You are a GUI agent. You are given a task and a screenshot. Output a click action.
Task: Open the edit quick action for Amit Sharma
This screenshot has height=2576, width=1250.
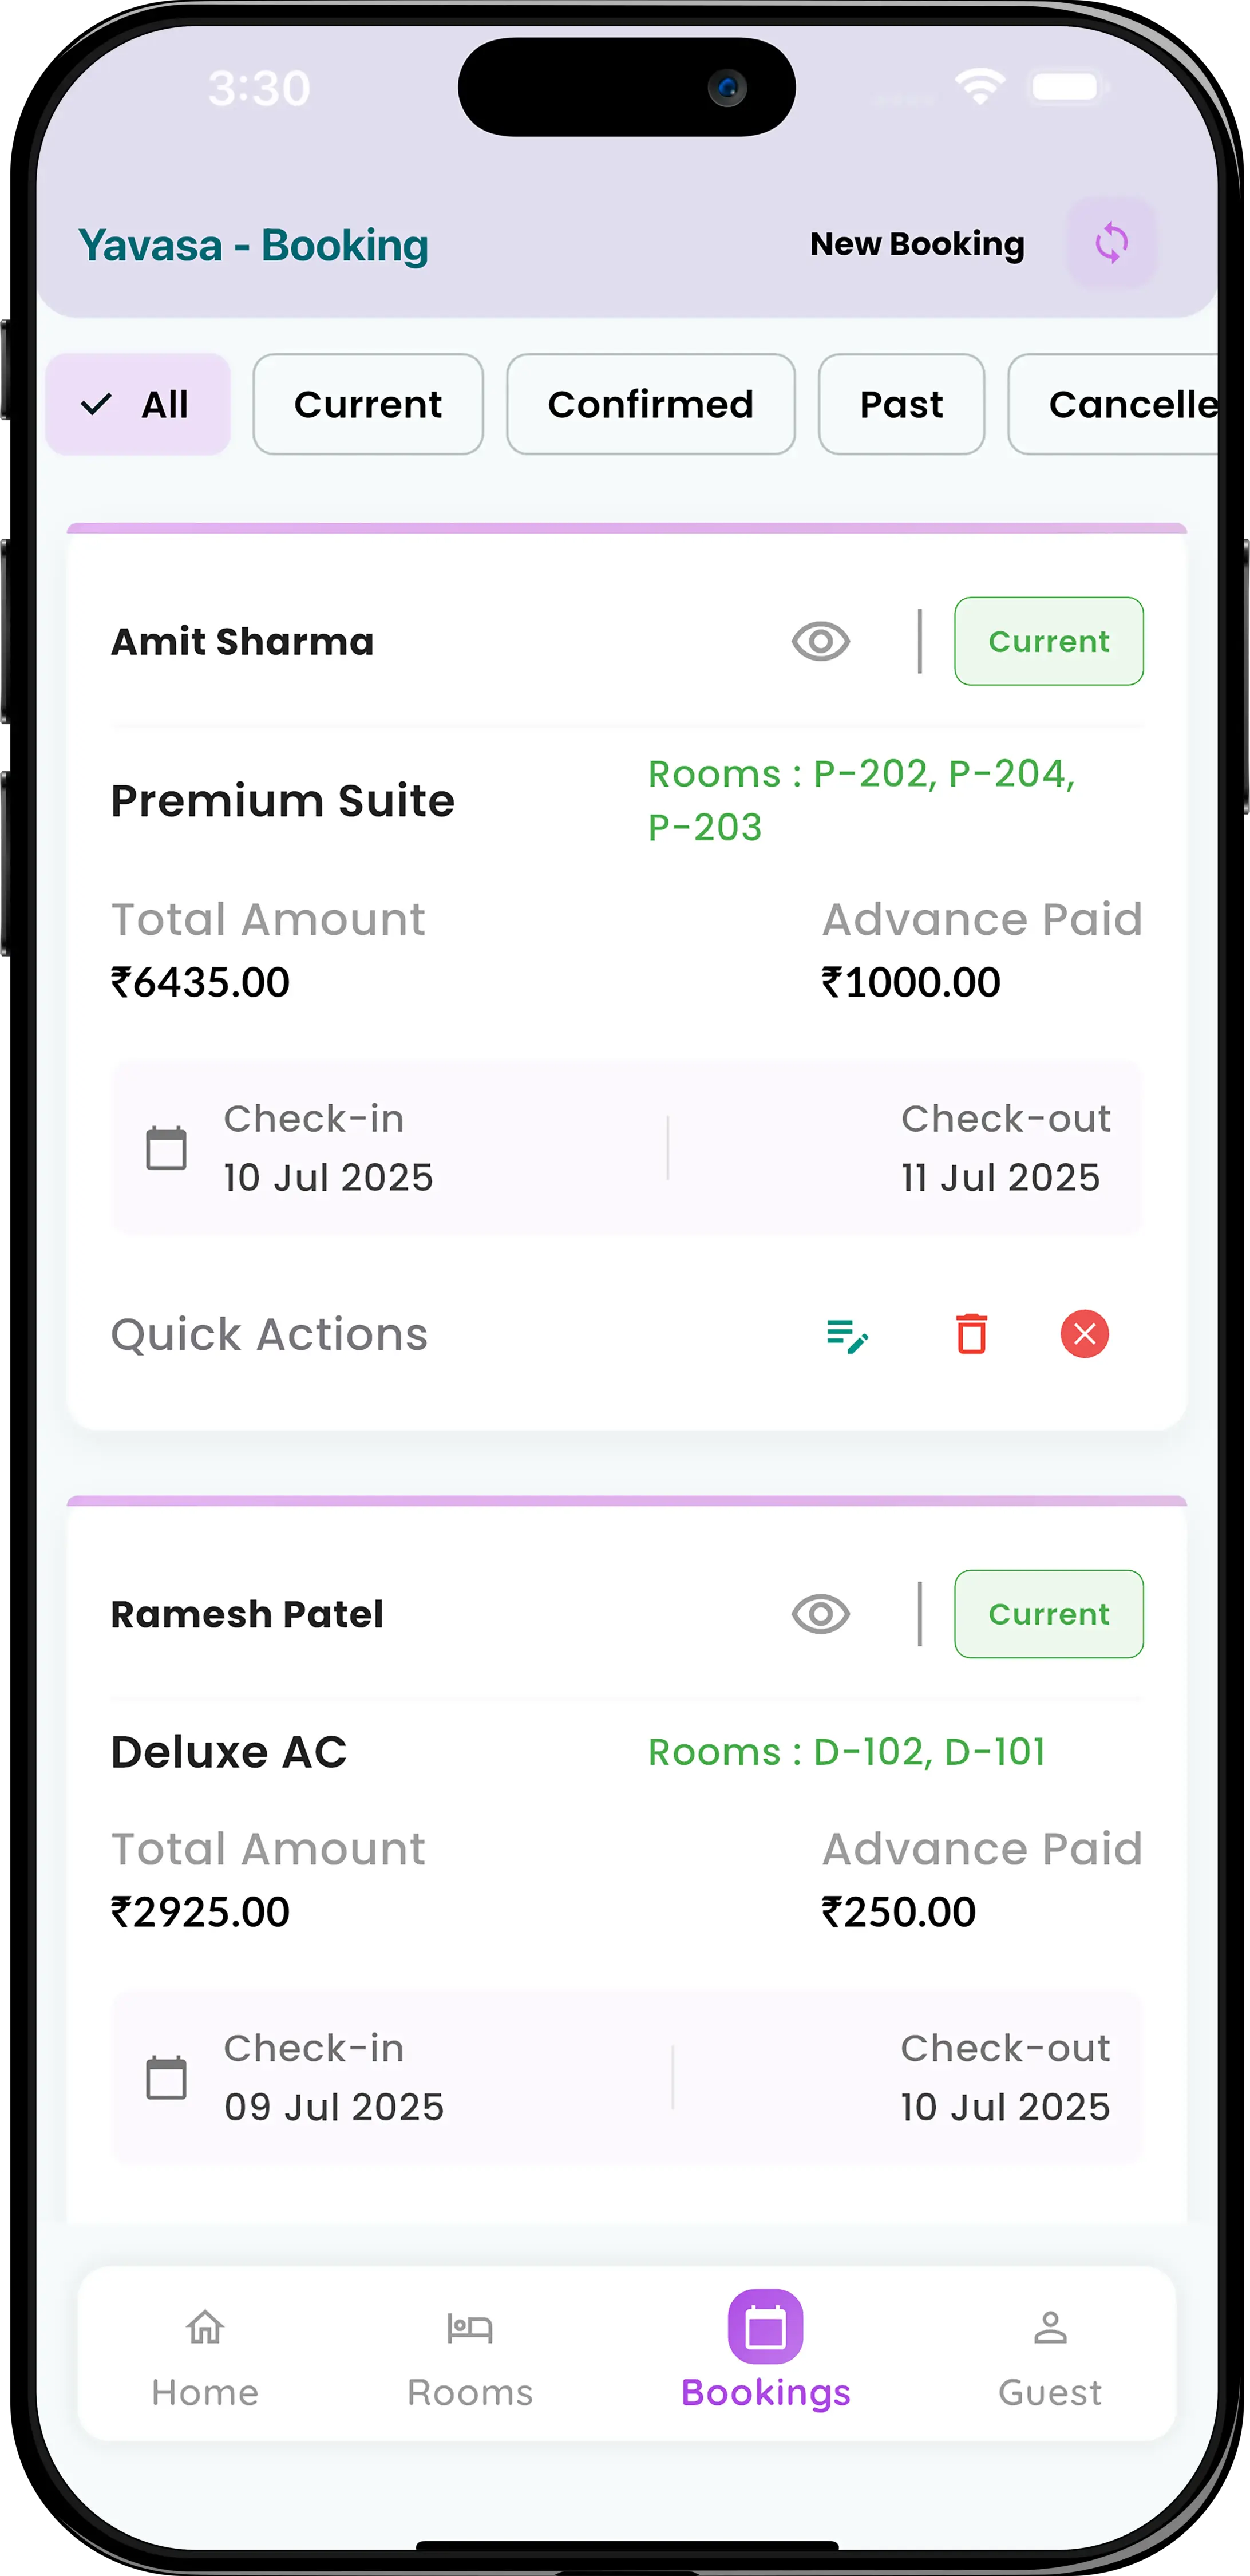coord(846,1334)
